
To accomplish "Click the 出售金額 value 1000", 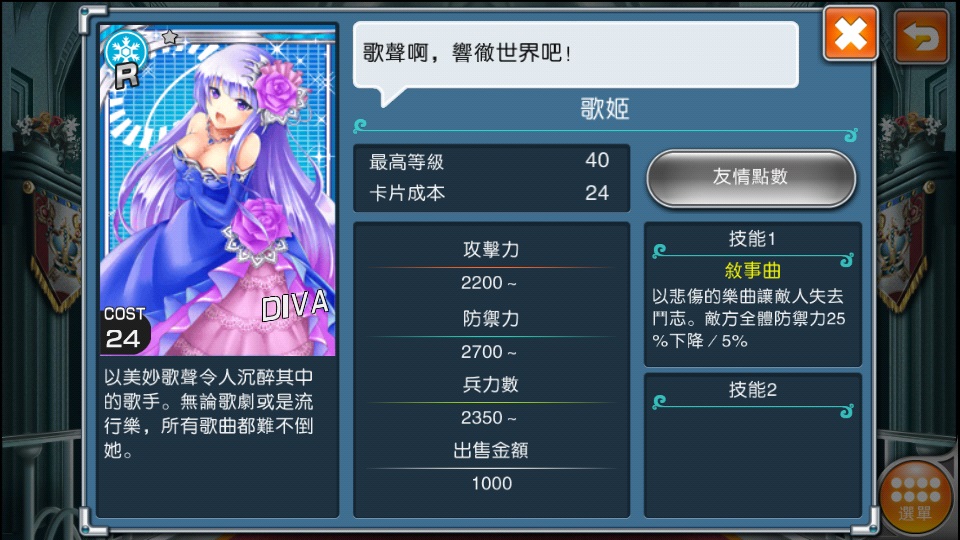I will click(492, 483).
